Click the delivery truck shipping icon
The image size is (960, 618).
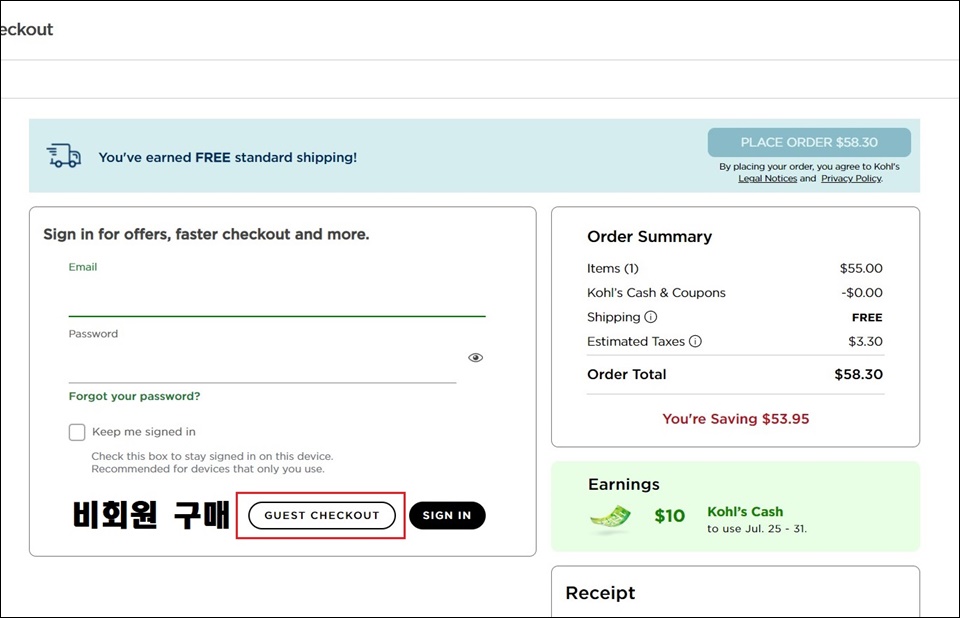(x=64, y=156)
